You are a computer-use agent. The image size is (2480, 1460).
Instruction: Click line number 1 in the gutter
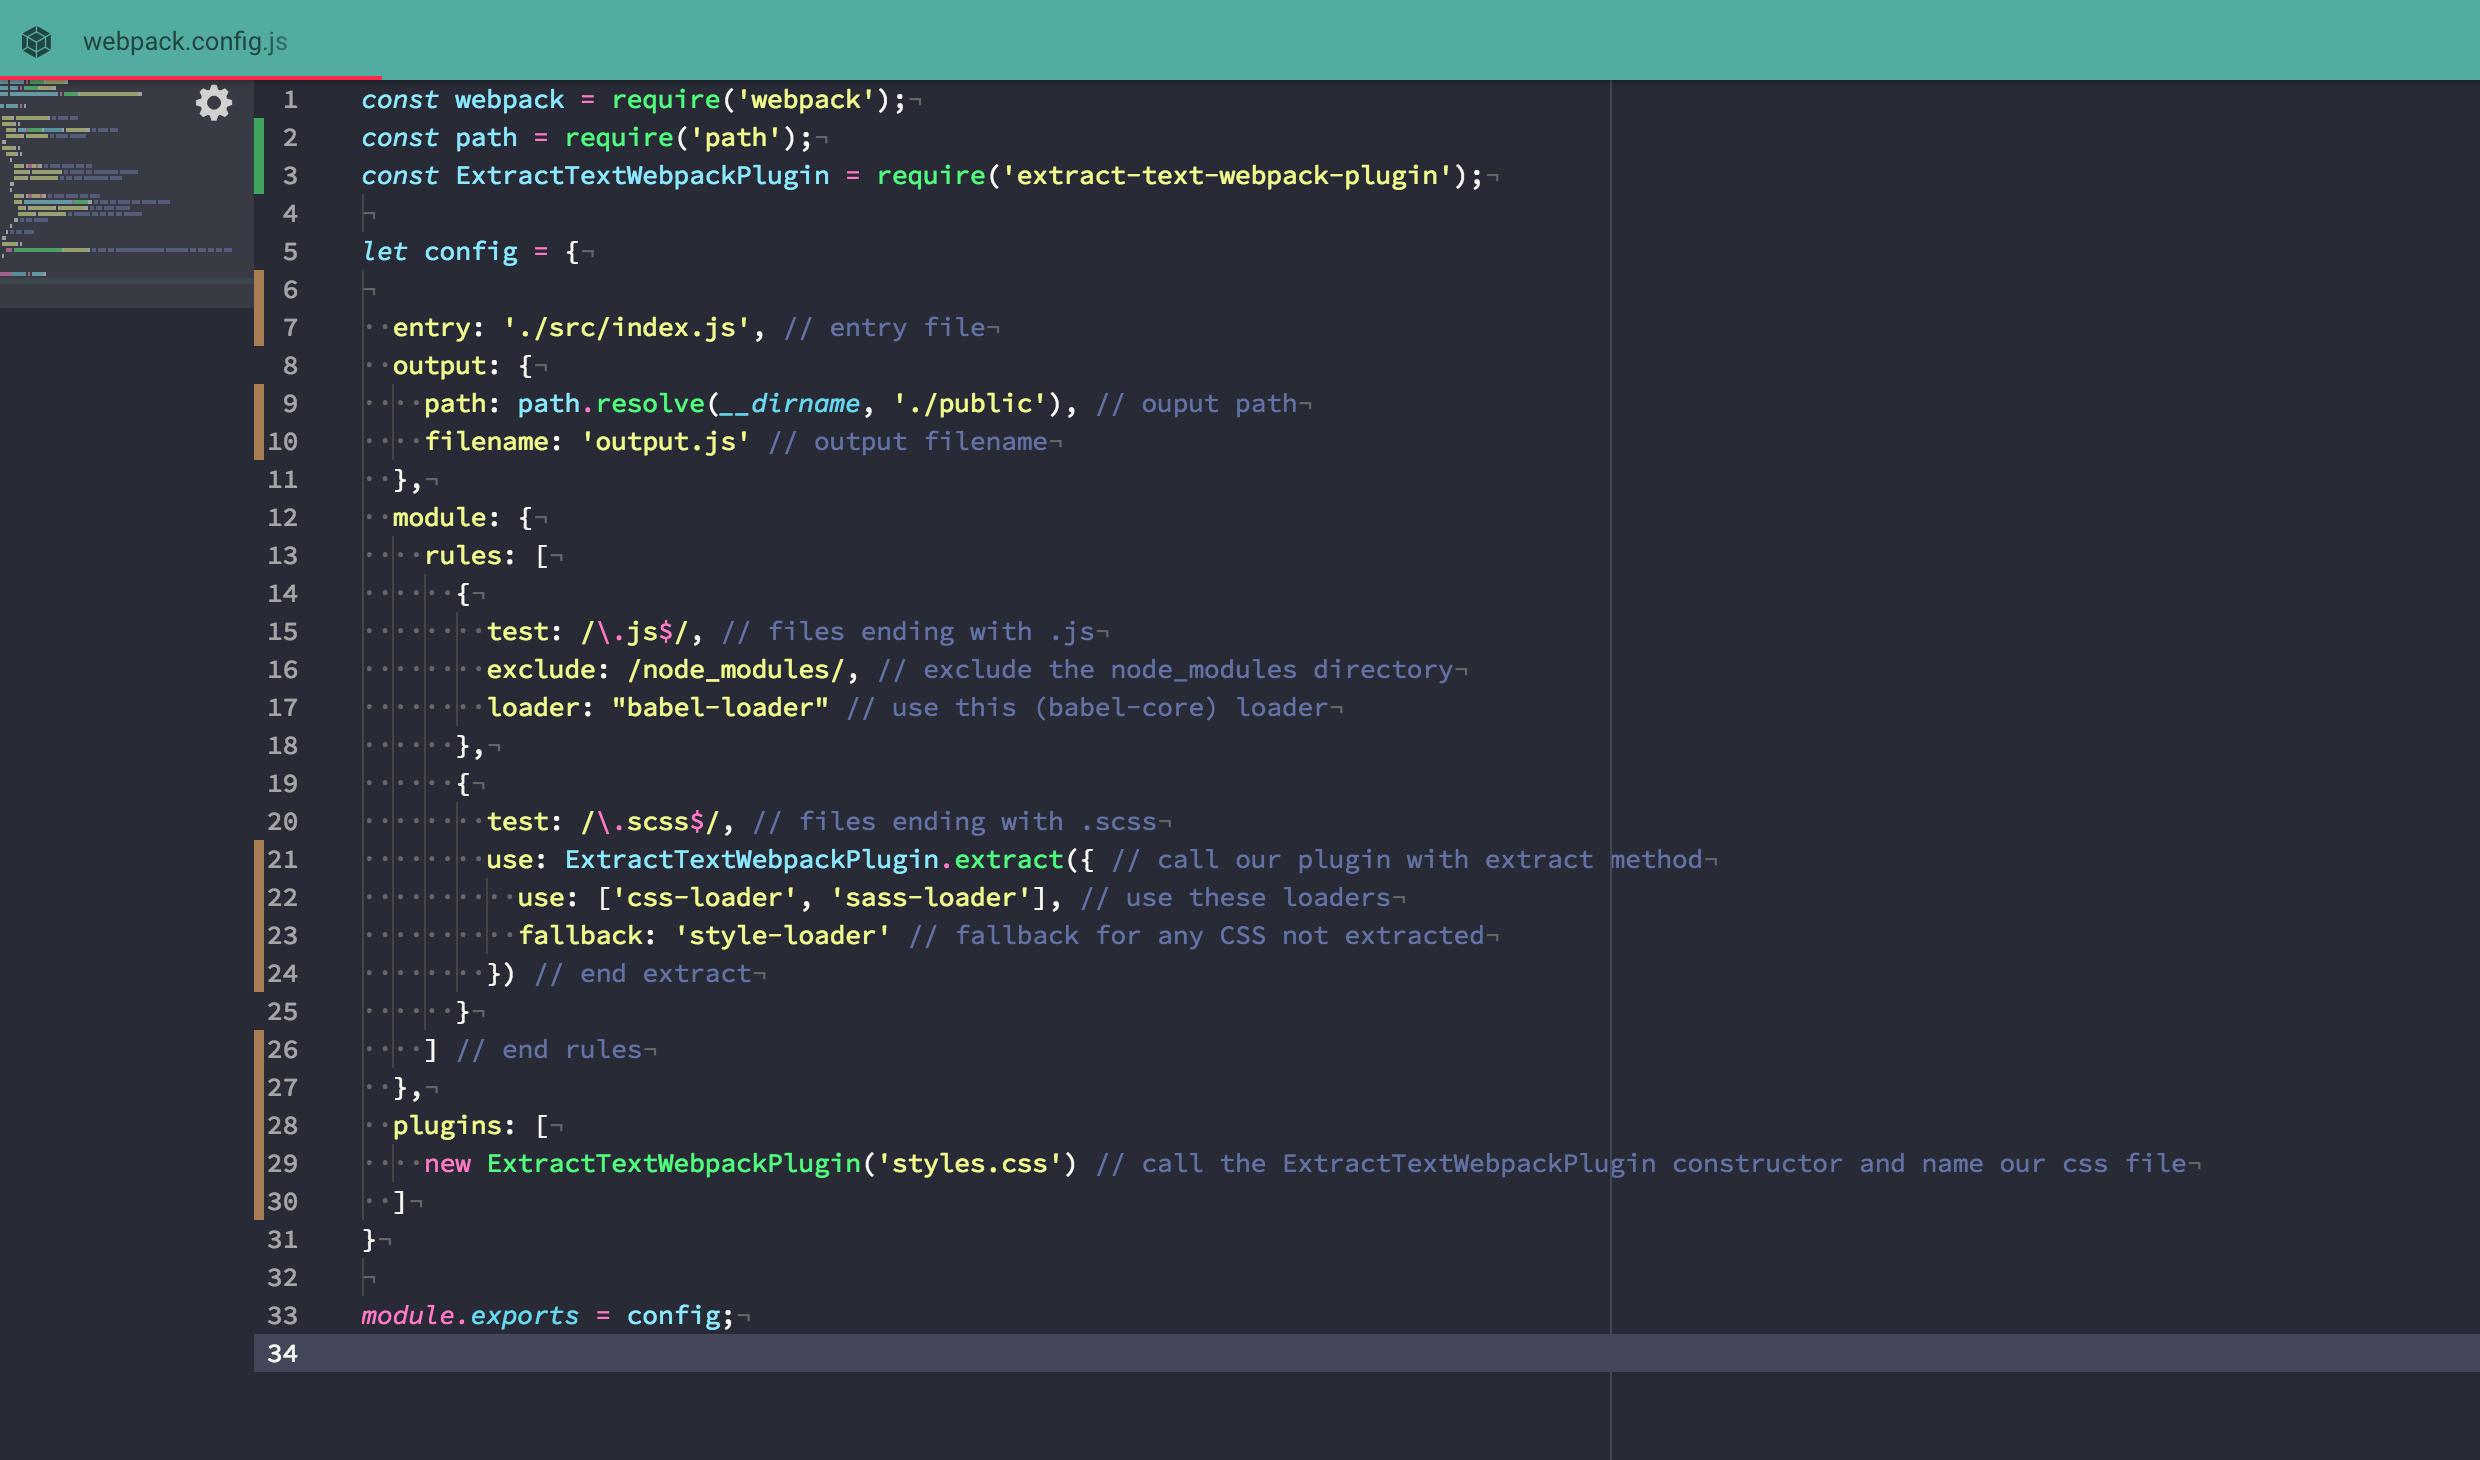click(289, 100)
